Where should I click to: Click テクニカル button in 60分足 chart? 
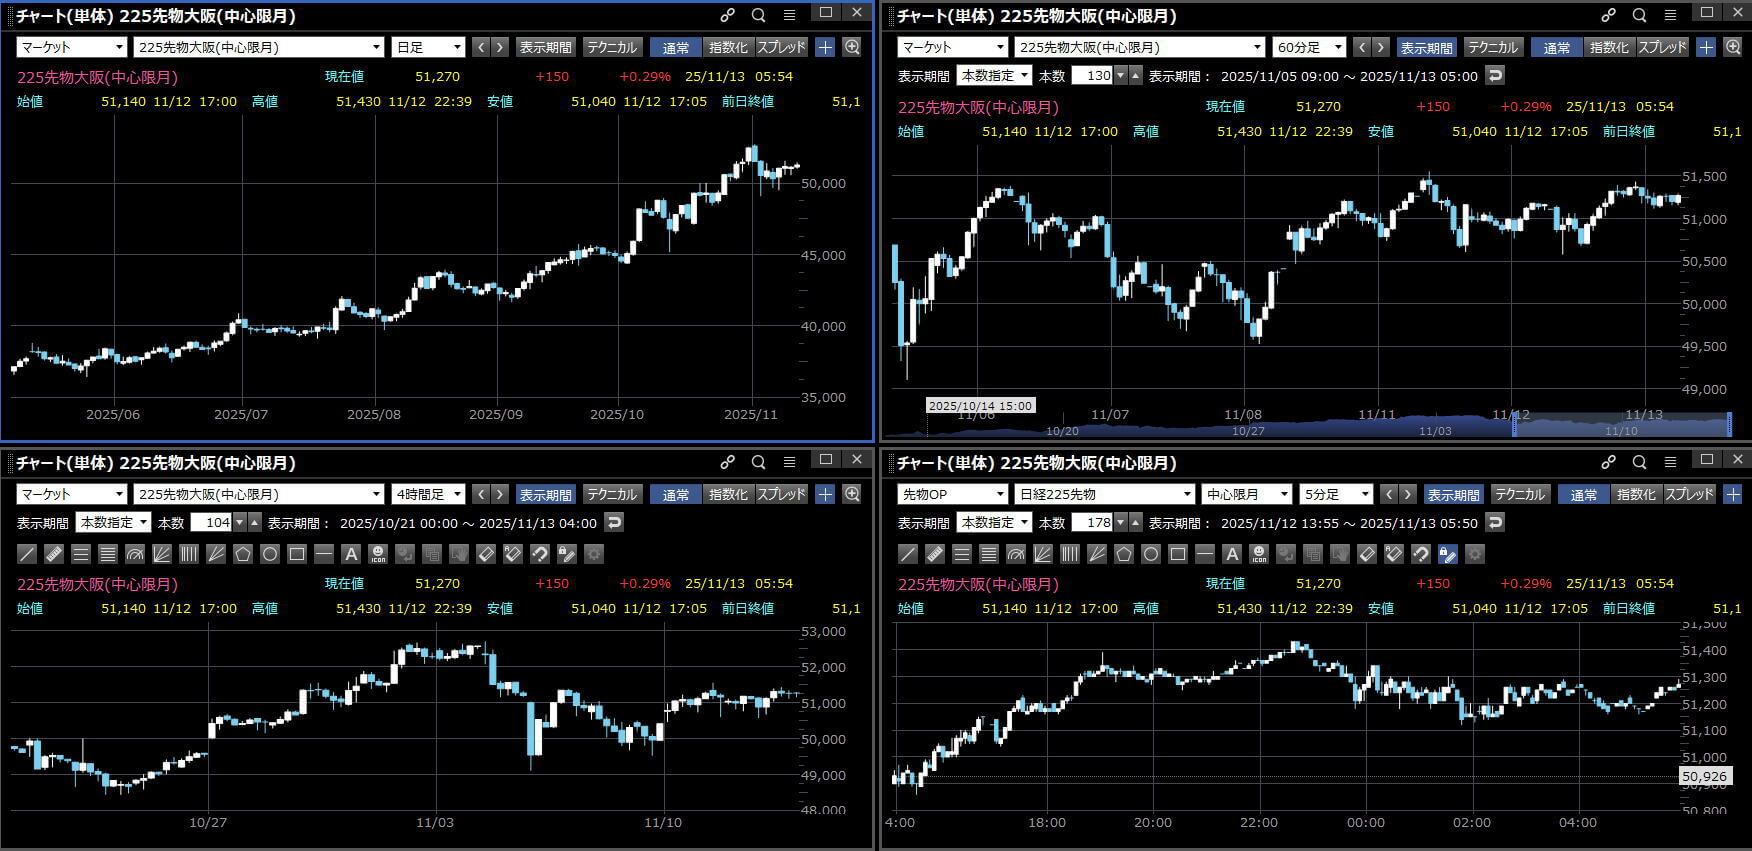(1492, 47)
